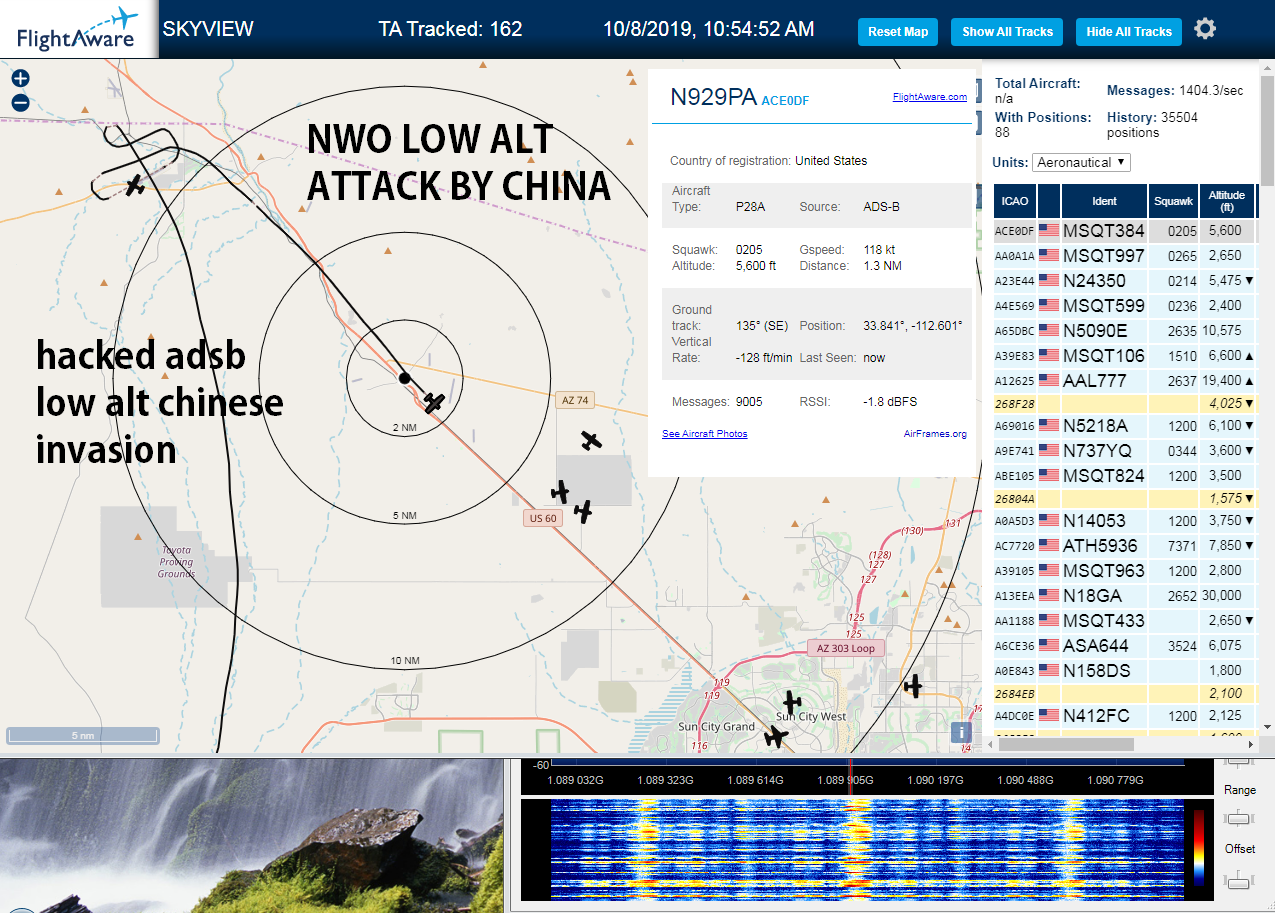Select the MSQT433 aircraft row
The image size is (1275, 913).
(1124, 621)
